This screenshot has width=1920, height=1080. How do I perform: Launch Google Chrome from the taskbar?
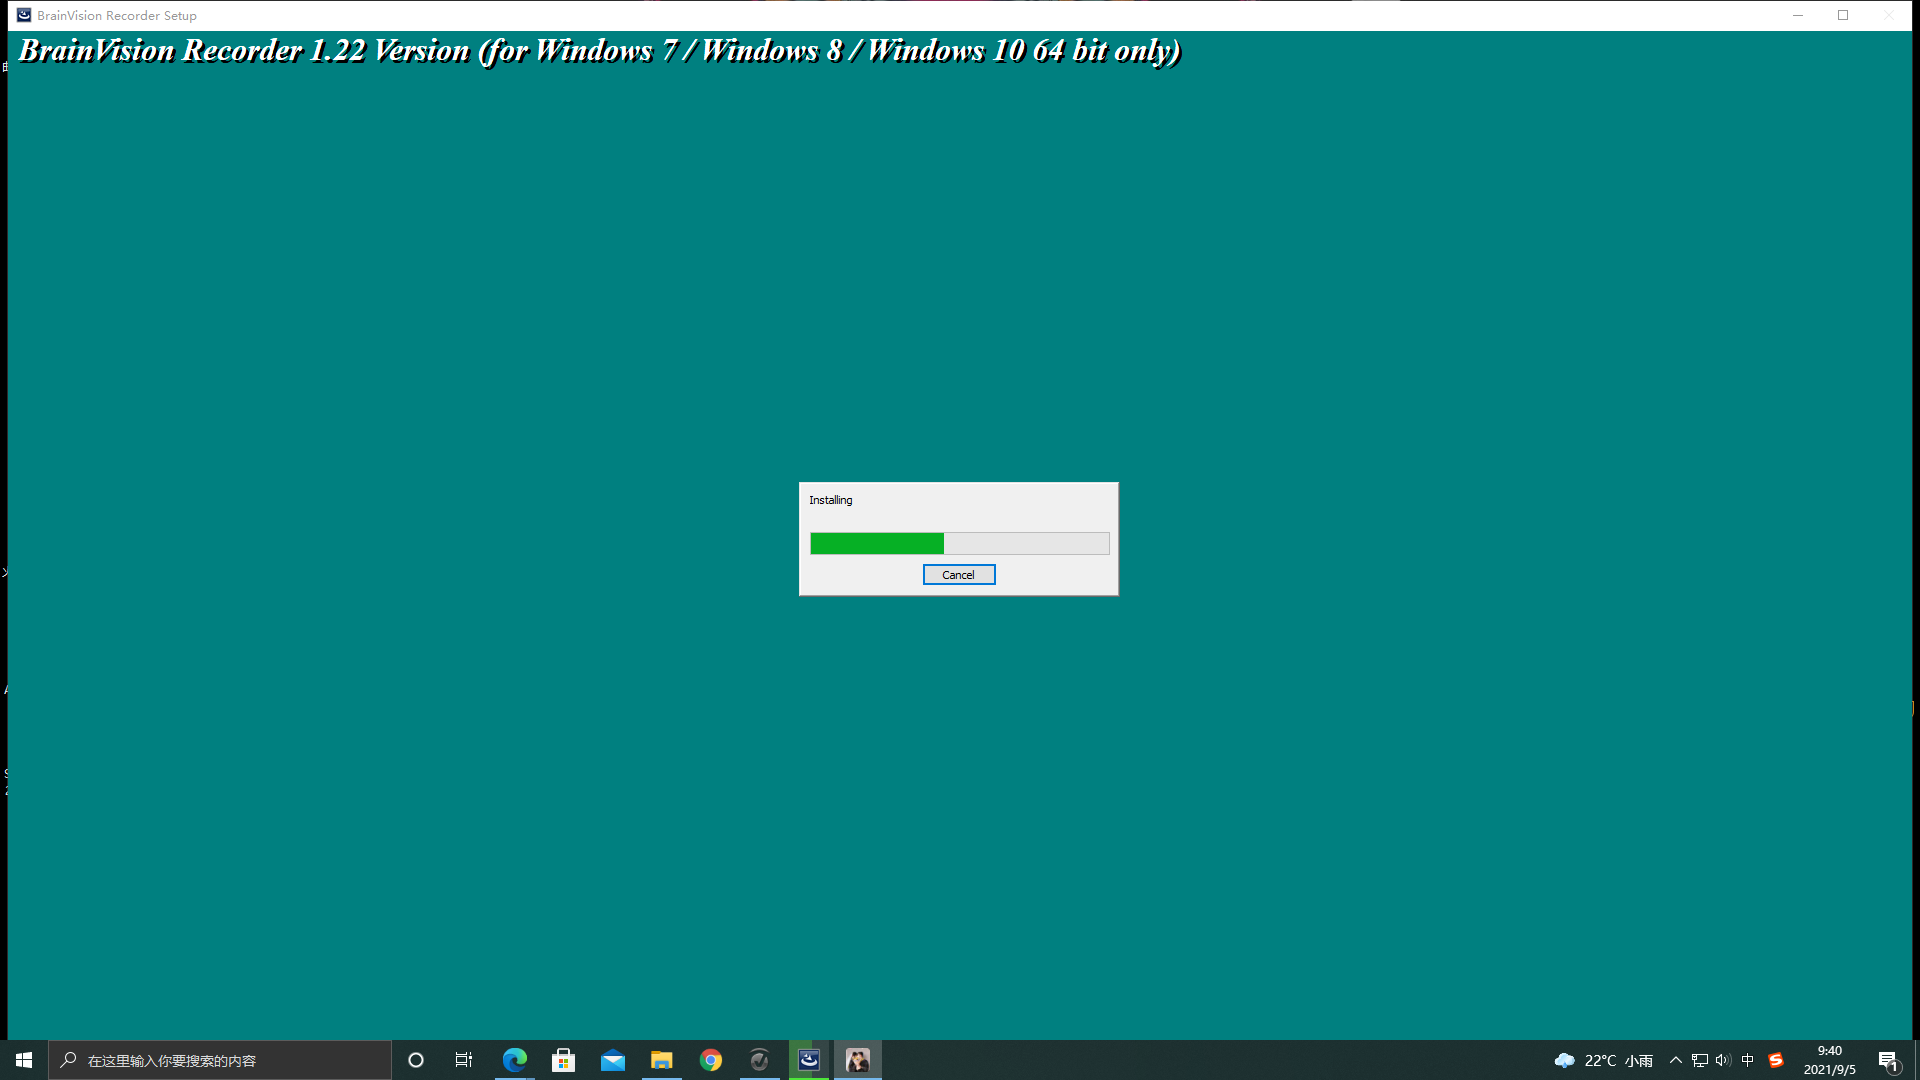point(711,1060)
